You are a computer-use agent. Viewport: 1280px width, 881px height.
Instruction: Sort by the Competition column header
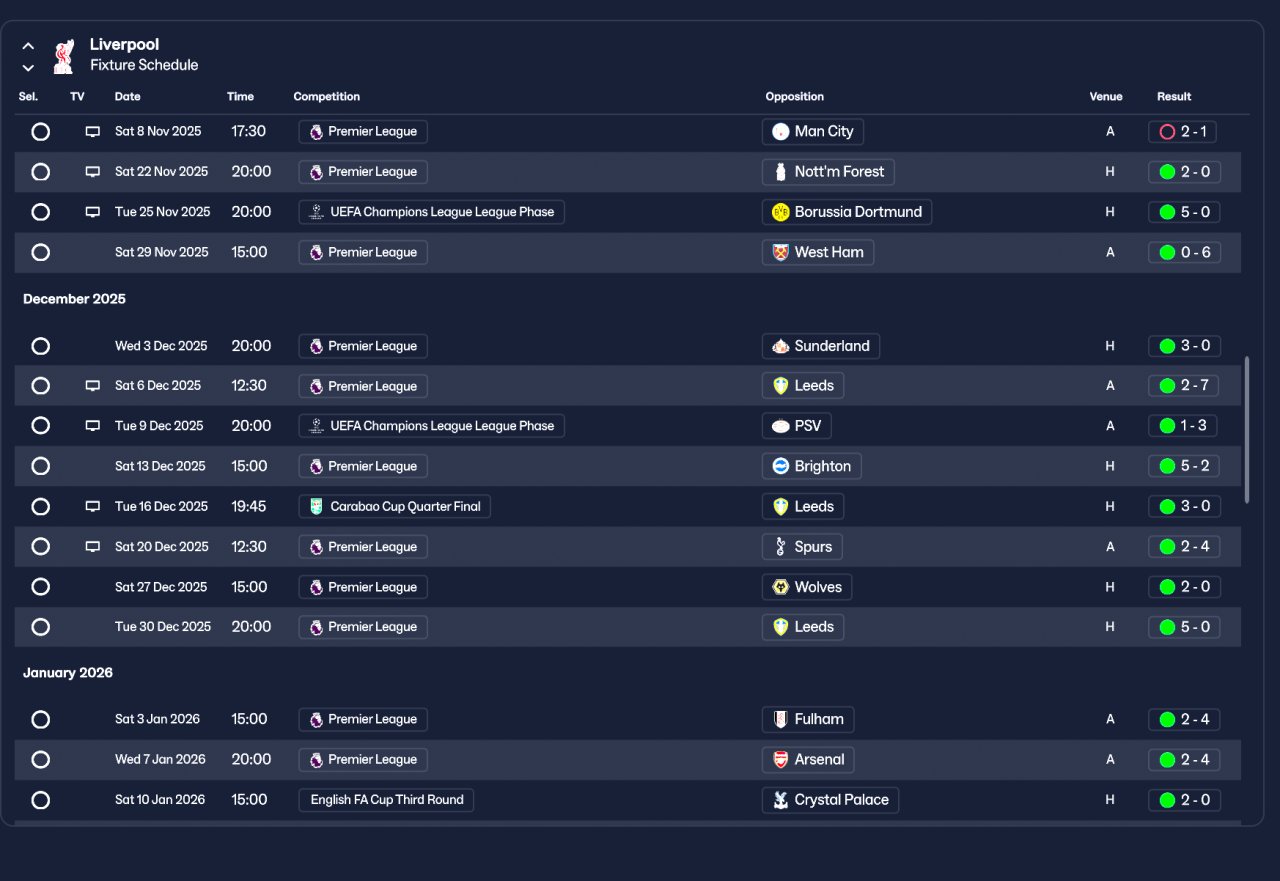click(x=326, y=97)
